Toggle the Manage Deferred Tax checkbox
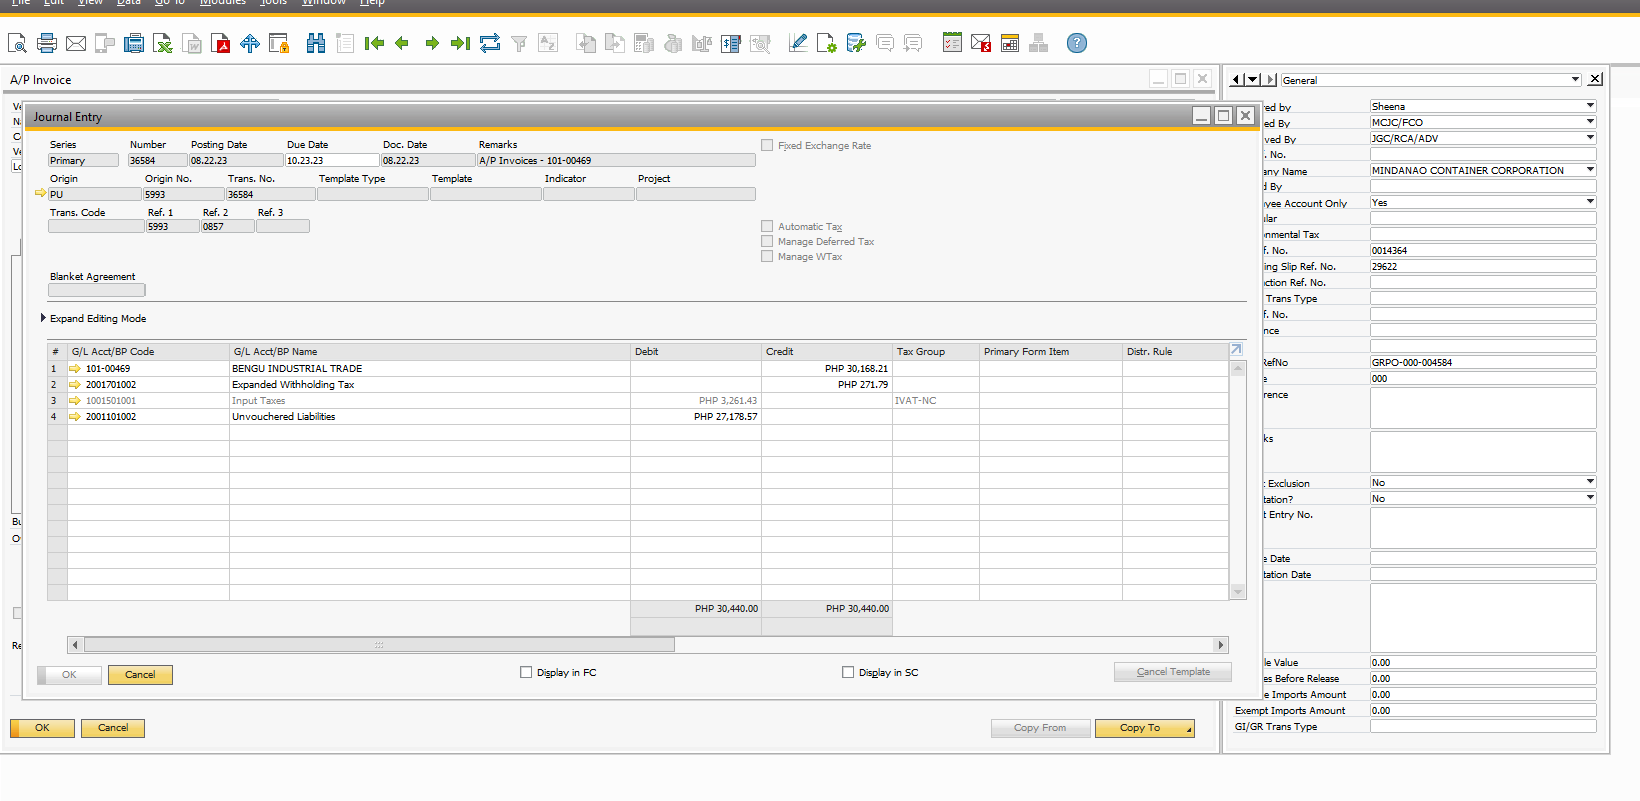Image resolution: width=1640 pixels, height=801 pixels. [767, 242]
